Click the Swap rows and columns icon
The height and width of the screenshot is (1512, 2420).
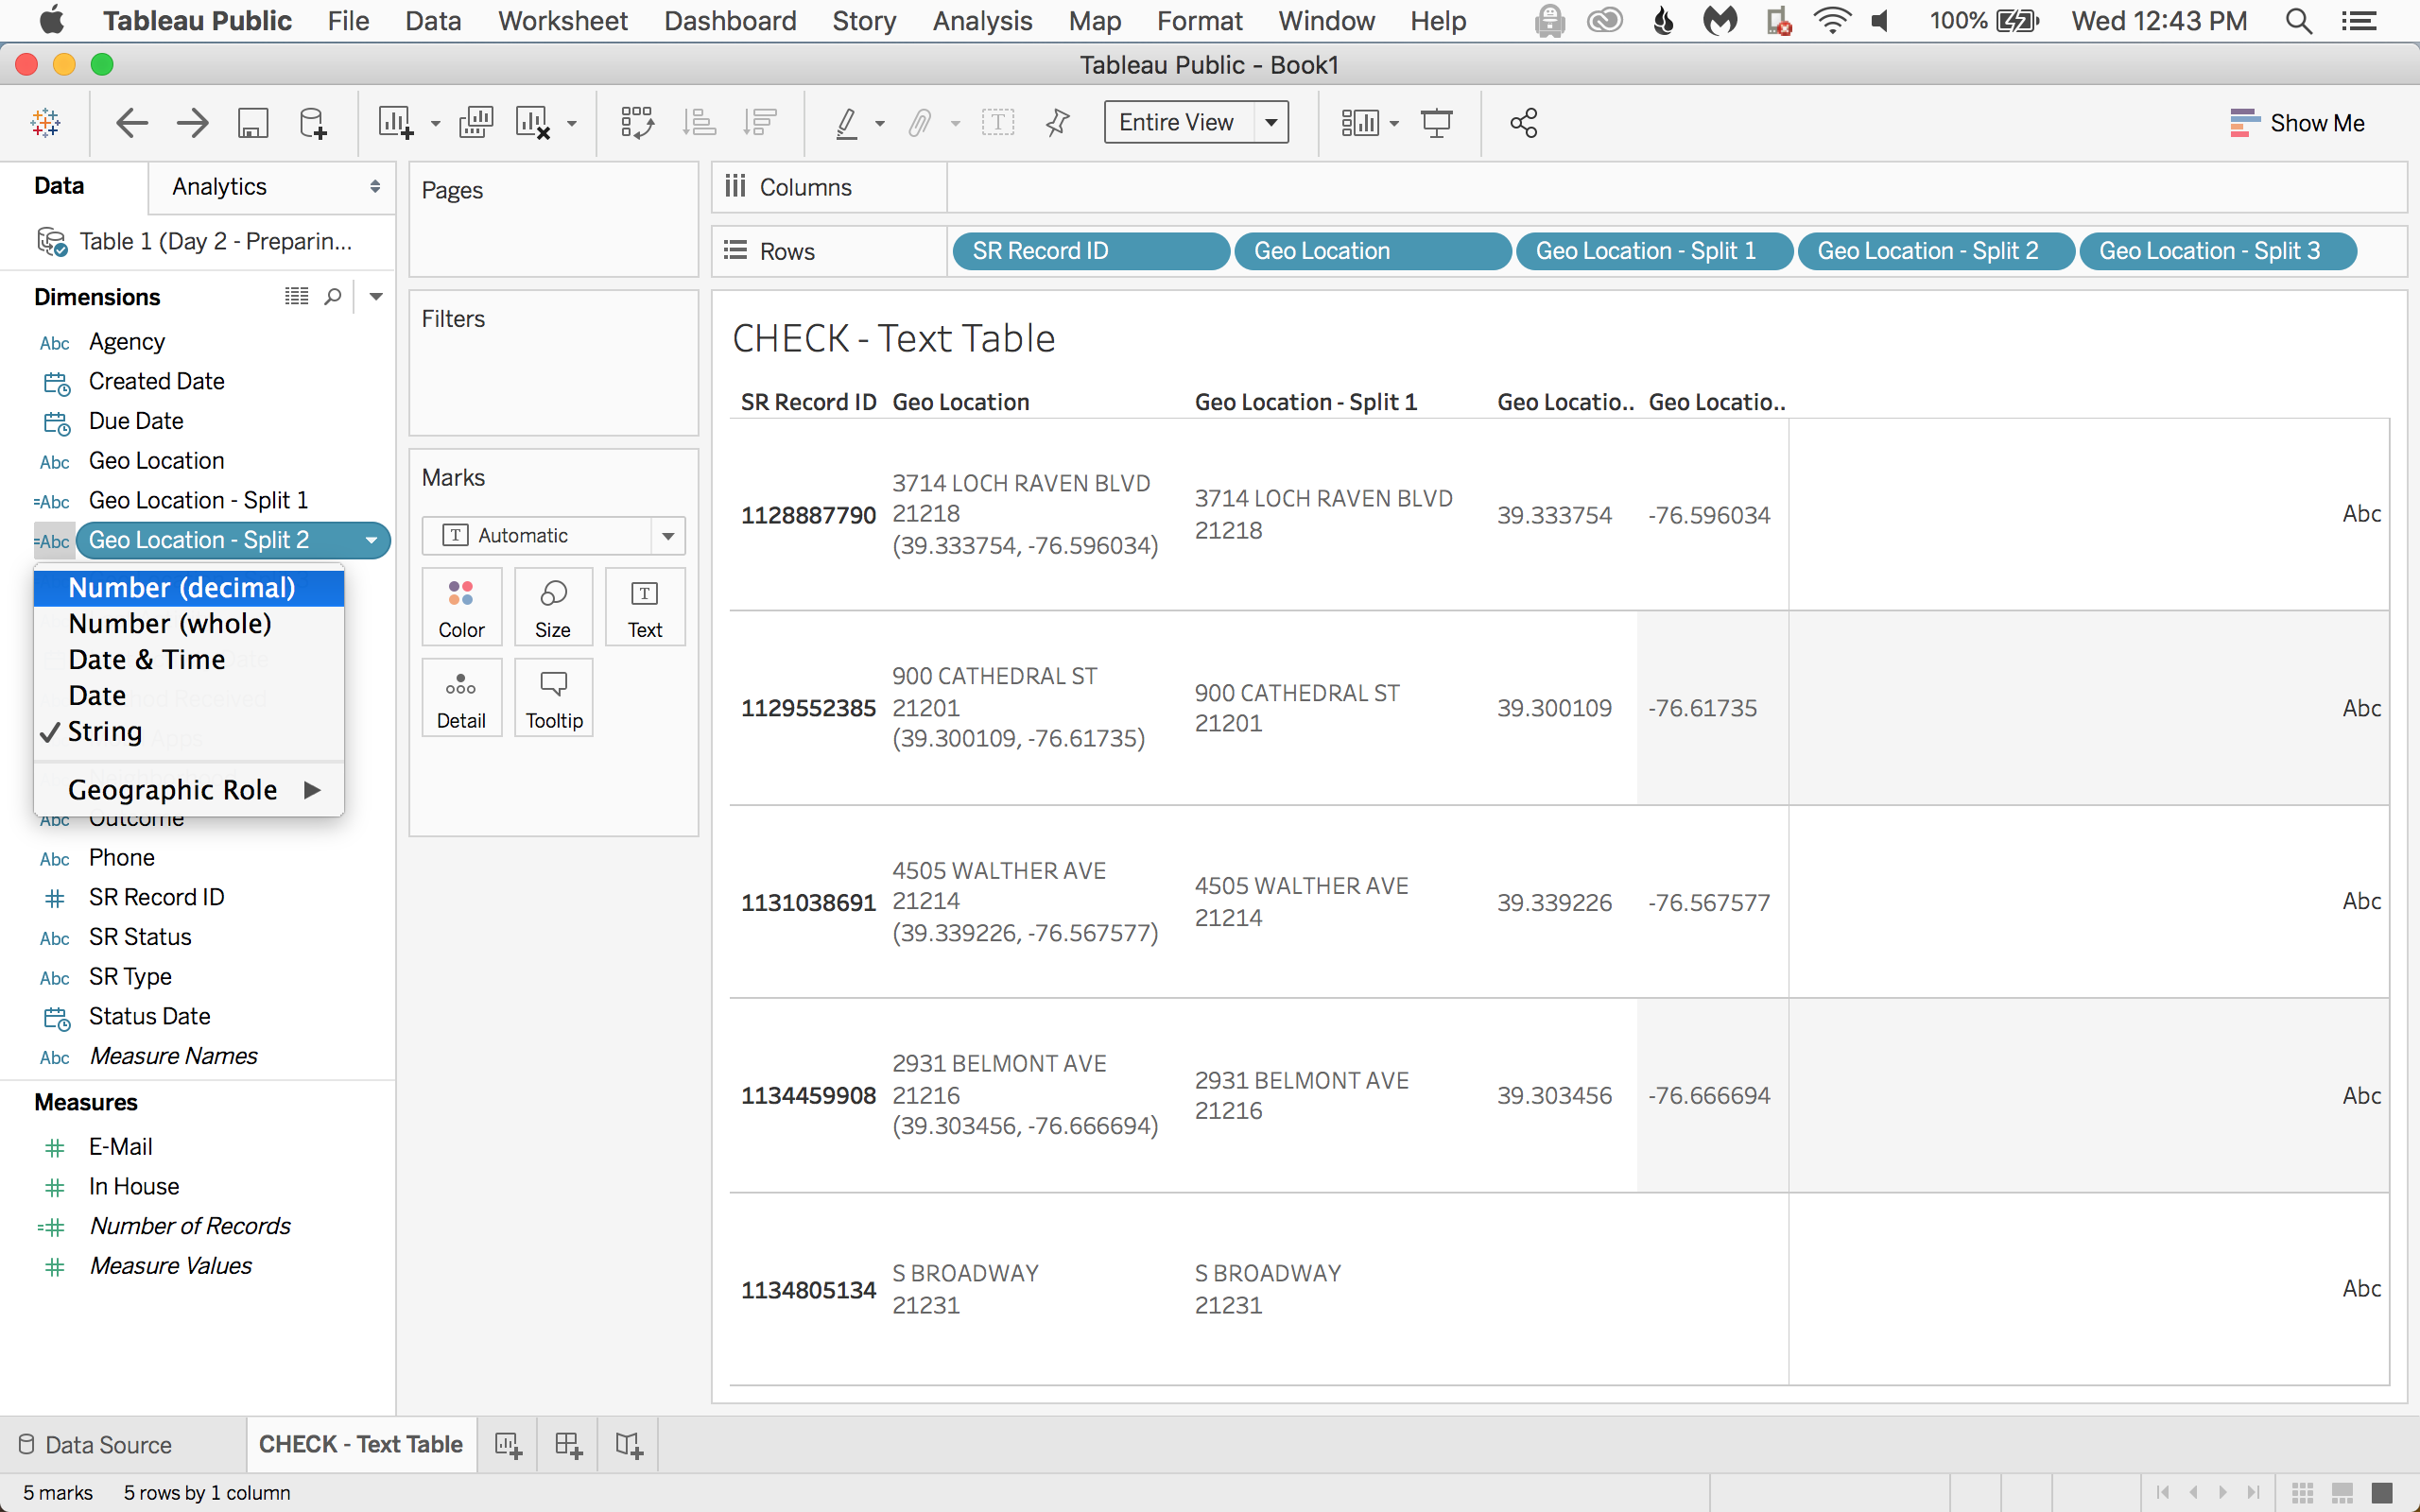(637, 123)
